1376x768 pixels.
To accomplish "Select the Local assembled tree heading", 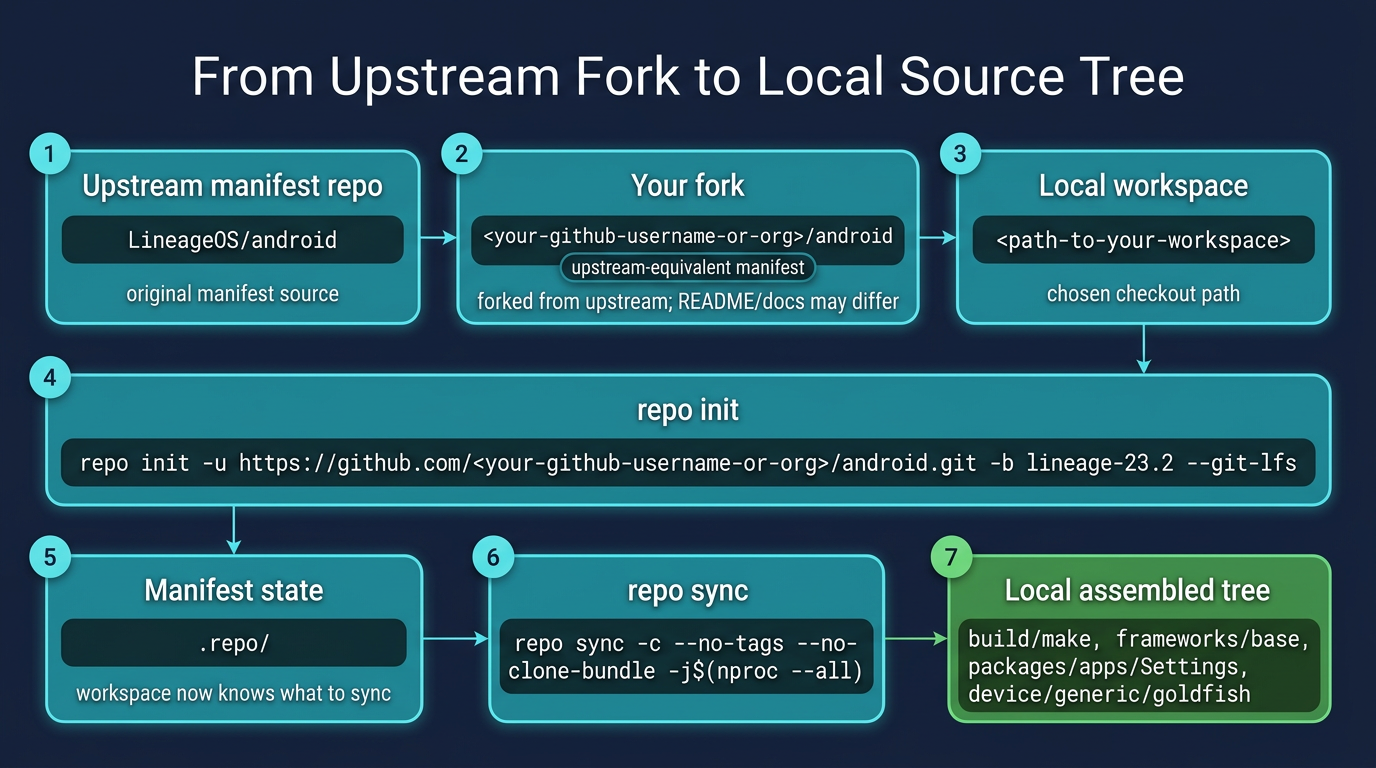I will coord(1137,590).
